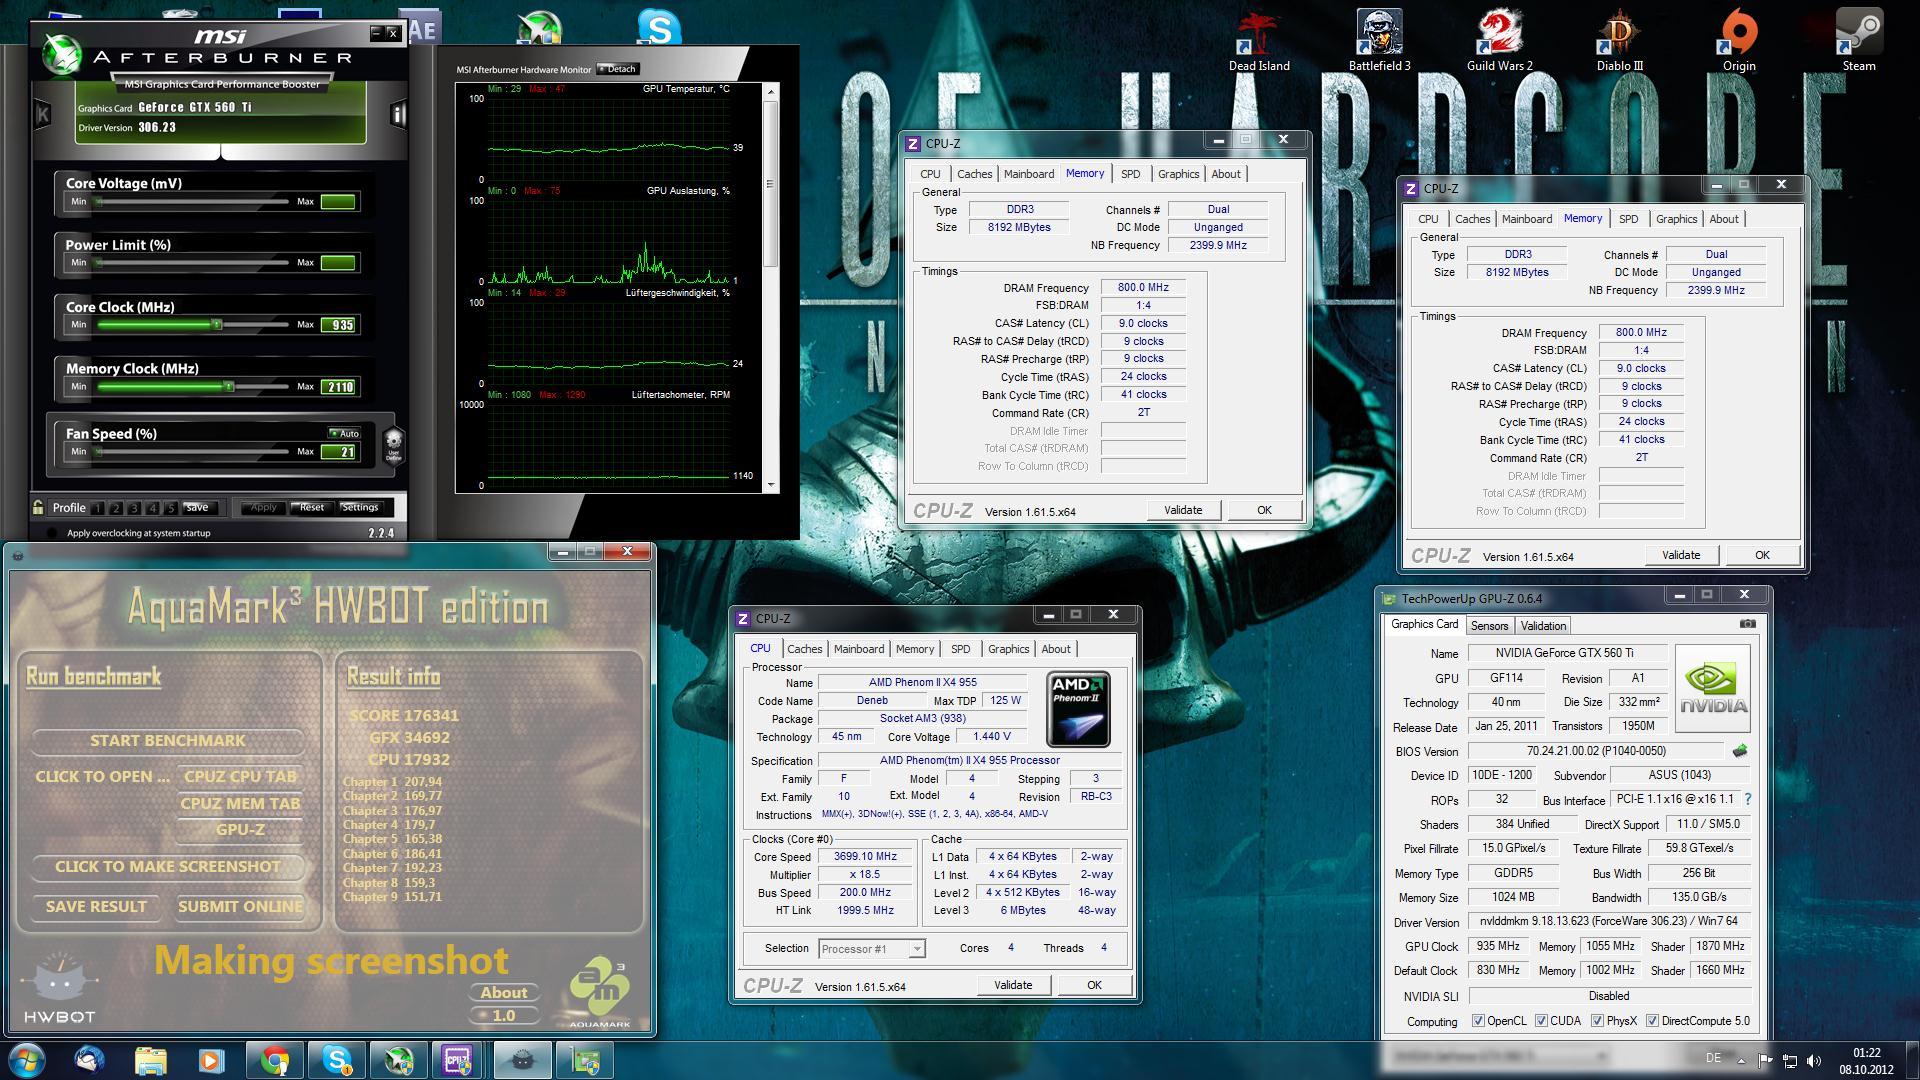Click the GPU-Z BIOS save chip icon
Image resolution: width=1920 pixels, height=1080 pixels.
click(x=1740, y=751)
